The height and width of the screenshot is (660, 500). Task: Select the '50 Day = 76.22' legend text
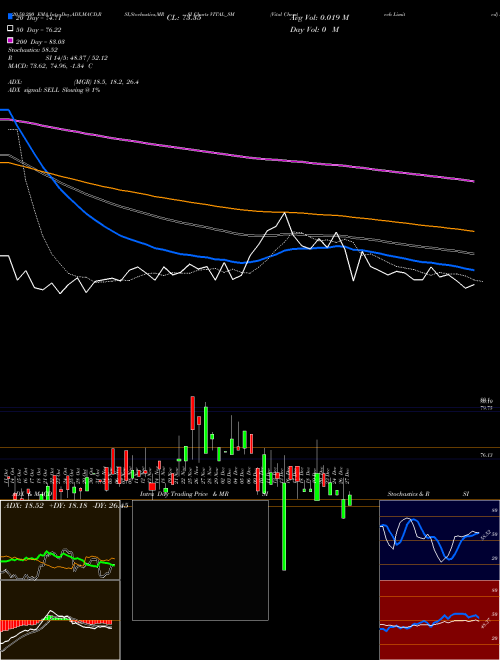[40, 29]
